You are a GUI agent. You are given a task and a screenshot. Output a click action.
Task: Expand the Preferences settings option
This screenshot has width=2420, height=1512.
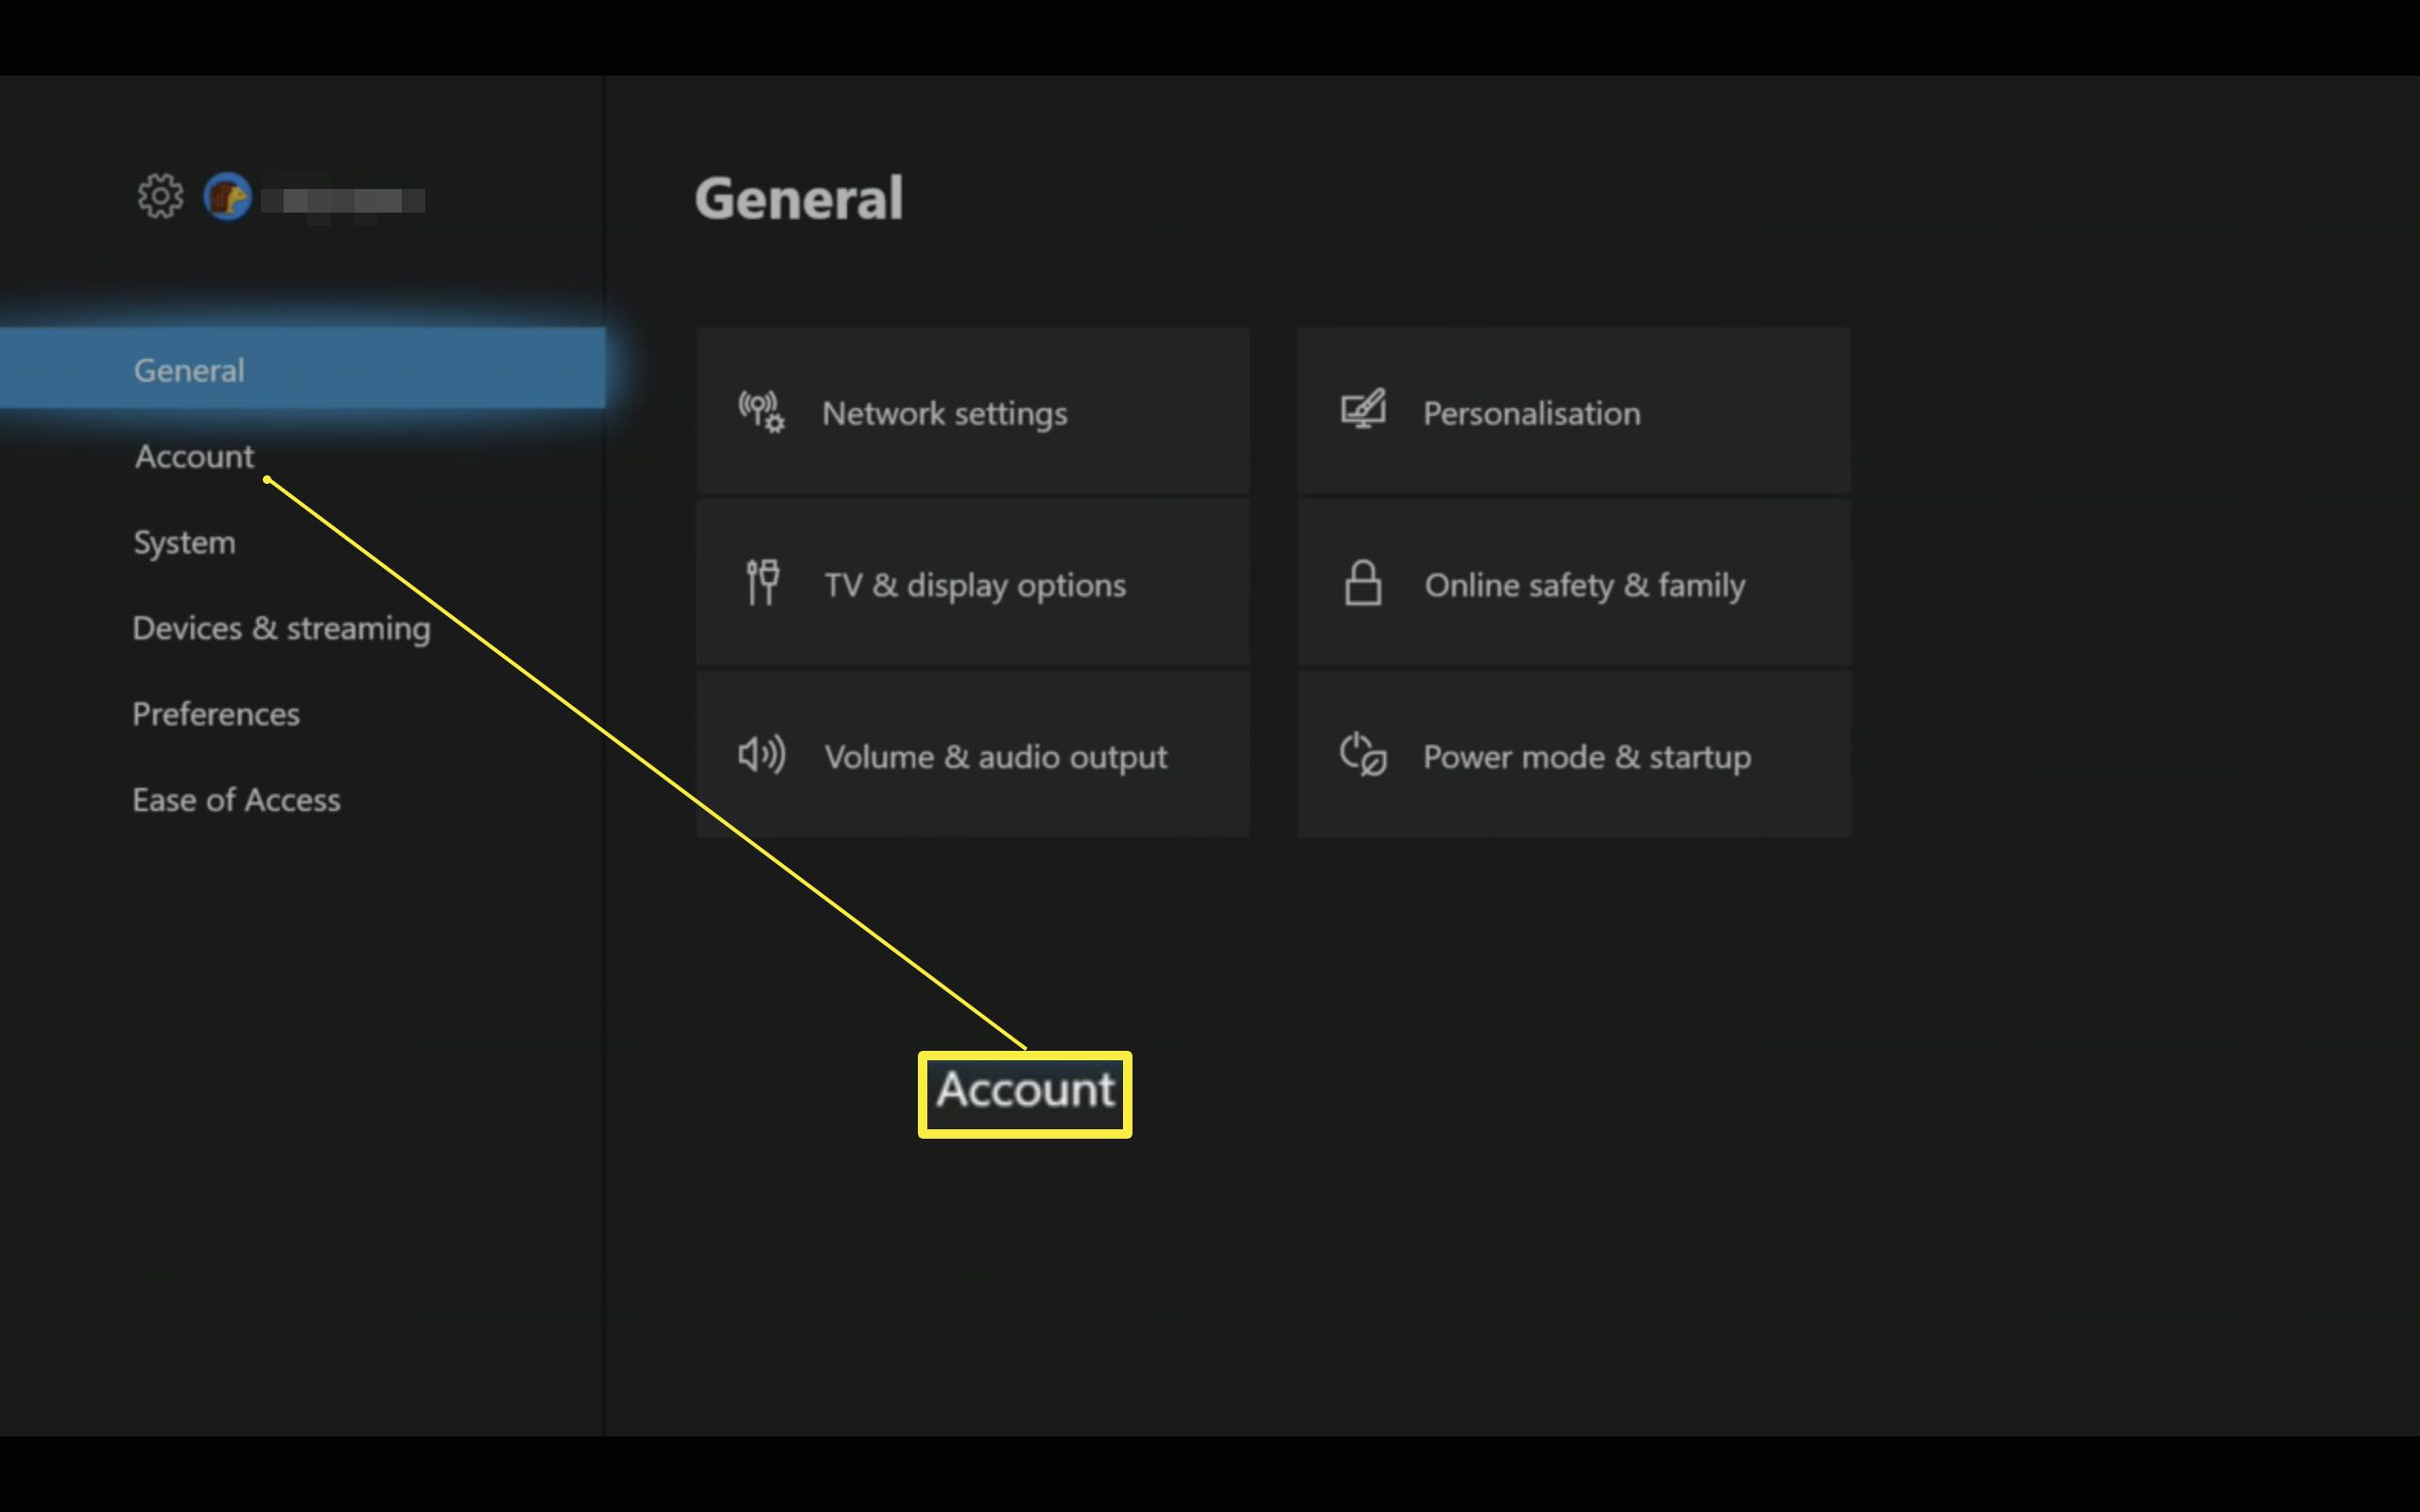pos(216,713)
